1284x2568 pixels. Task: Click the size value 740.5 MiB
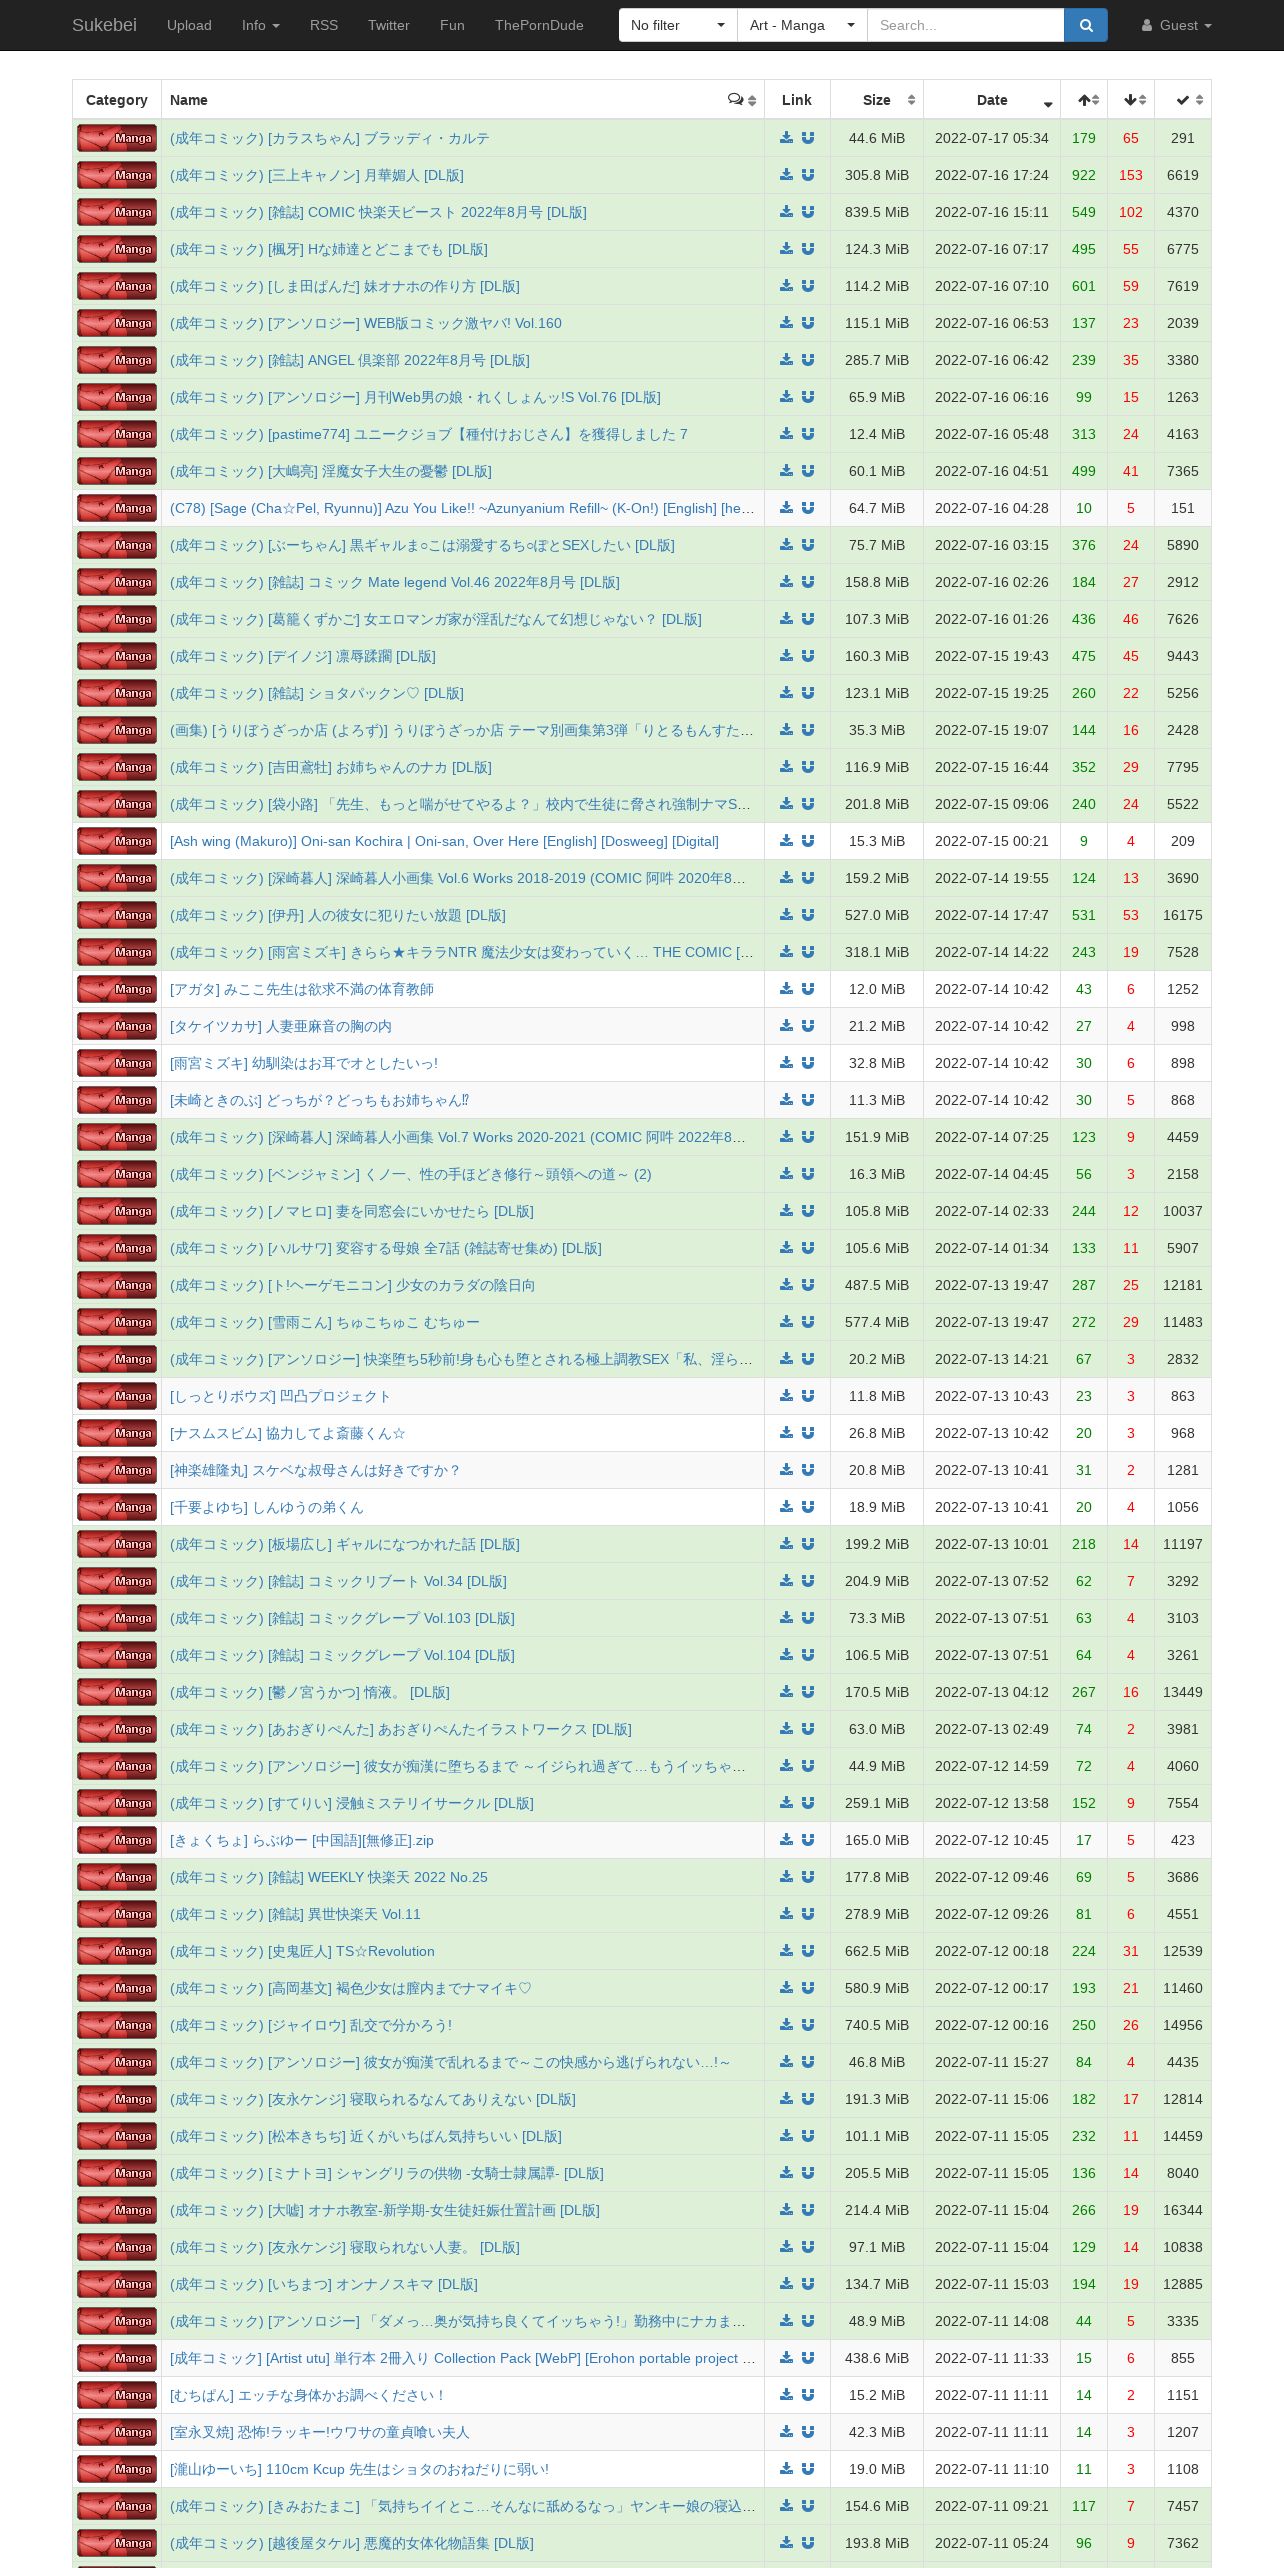[x=877, y=2025]
